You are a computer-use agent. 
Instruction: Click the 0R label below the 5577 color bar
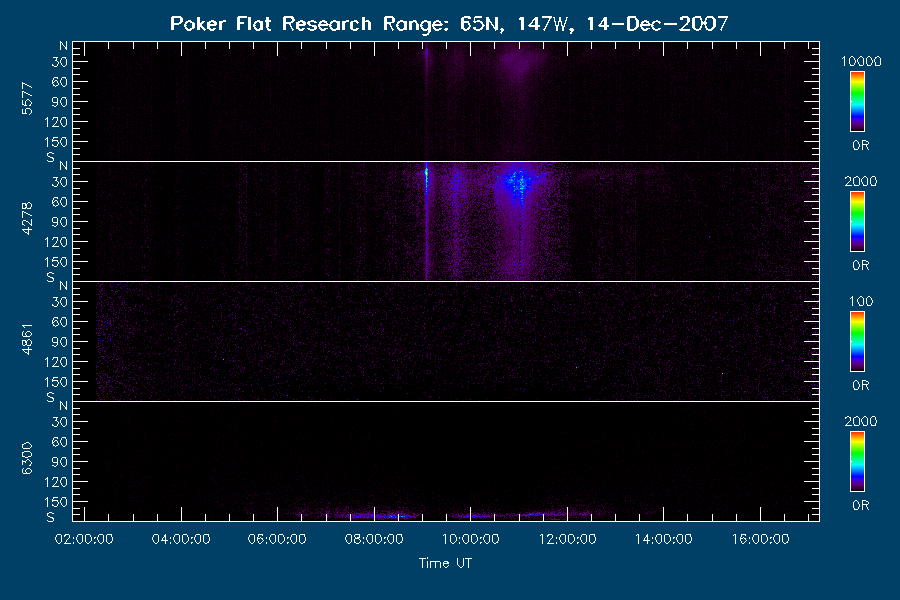tap(860, 146)
